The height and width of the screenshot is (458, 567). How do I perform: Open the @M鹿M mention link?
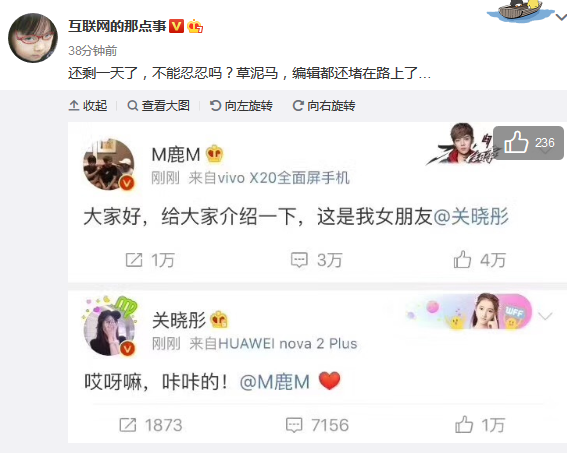click(275, 382)
